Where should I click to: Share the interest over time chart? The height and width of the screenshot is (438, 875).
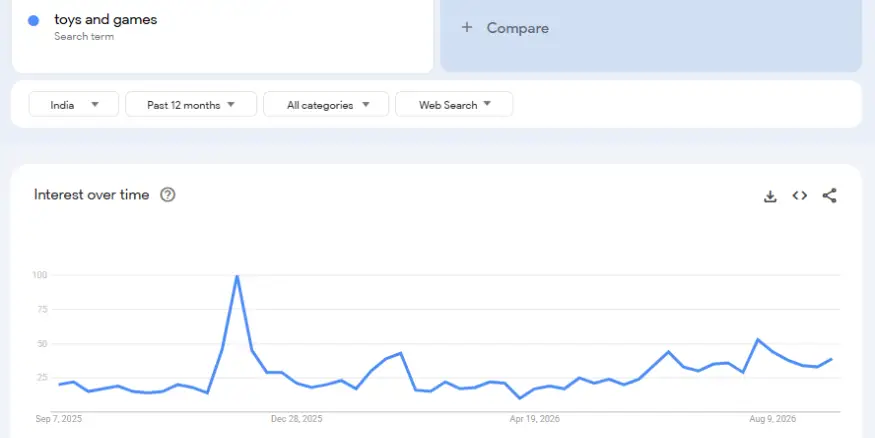(829, 195)
